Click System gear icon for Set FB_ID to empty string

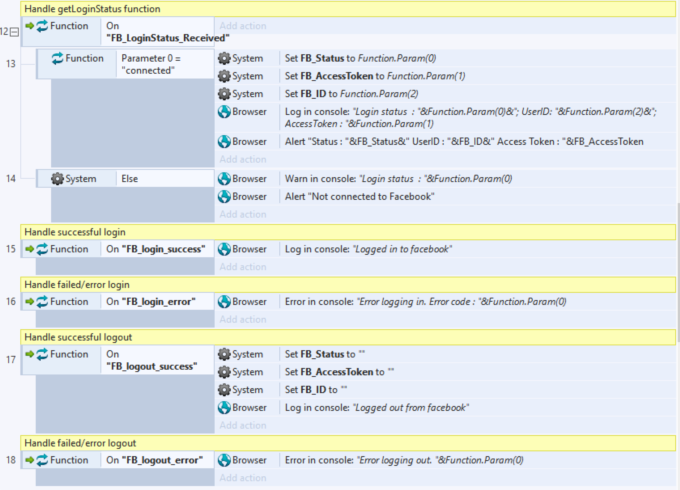coord(224,390)
